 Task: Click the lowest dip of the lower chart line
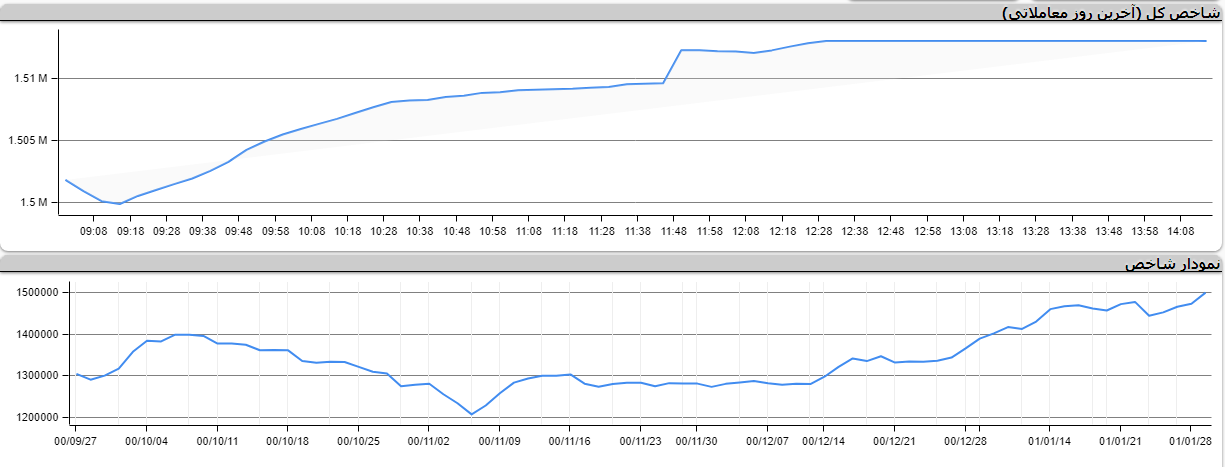[471, 414]
